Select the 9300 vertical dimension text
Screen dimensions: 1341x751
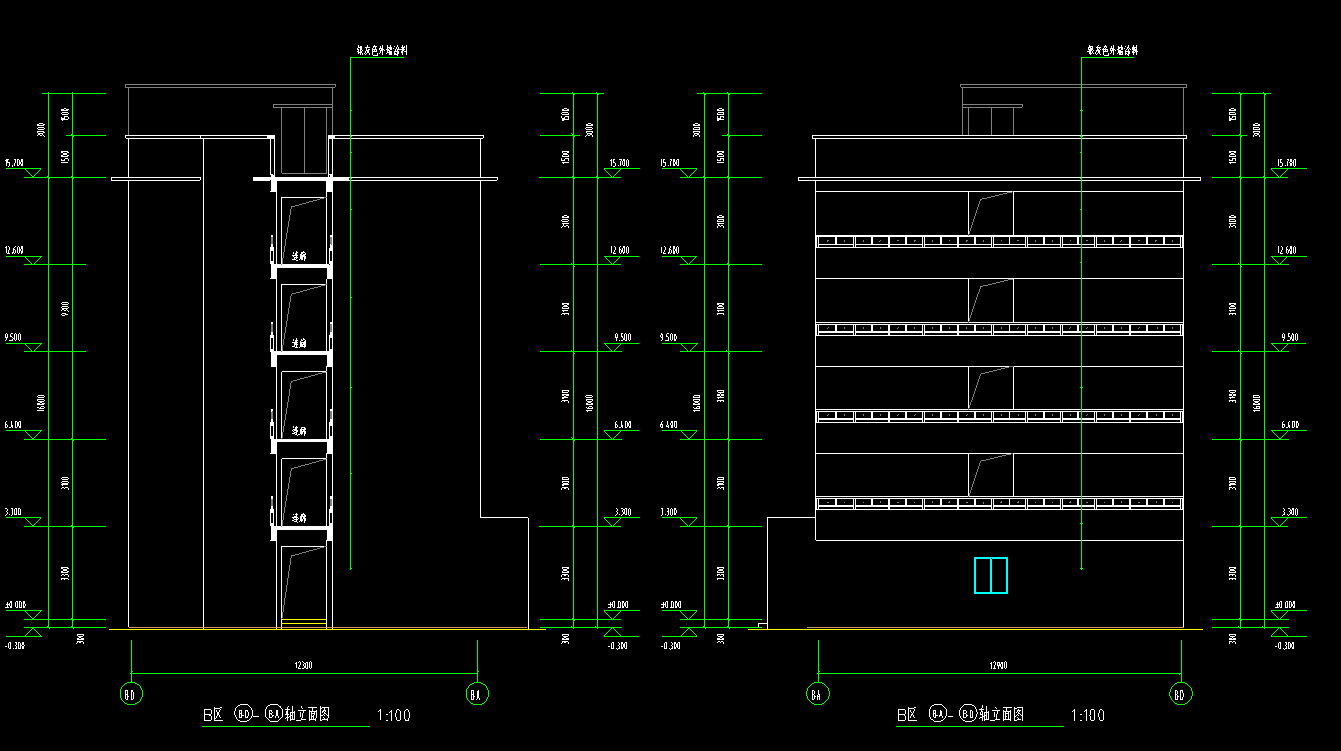[x=65, y=308]
